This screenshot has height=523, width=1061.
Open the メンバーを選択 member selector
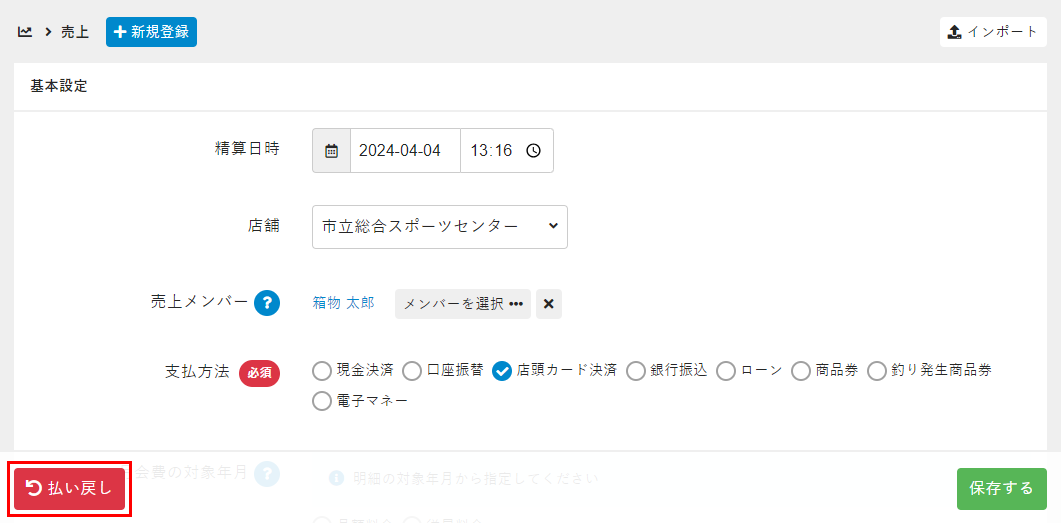(x=462, y=304)
